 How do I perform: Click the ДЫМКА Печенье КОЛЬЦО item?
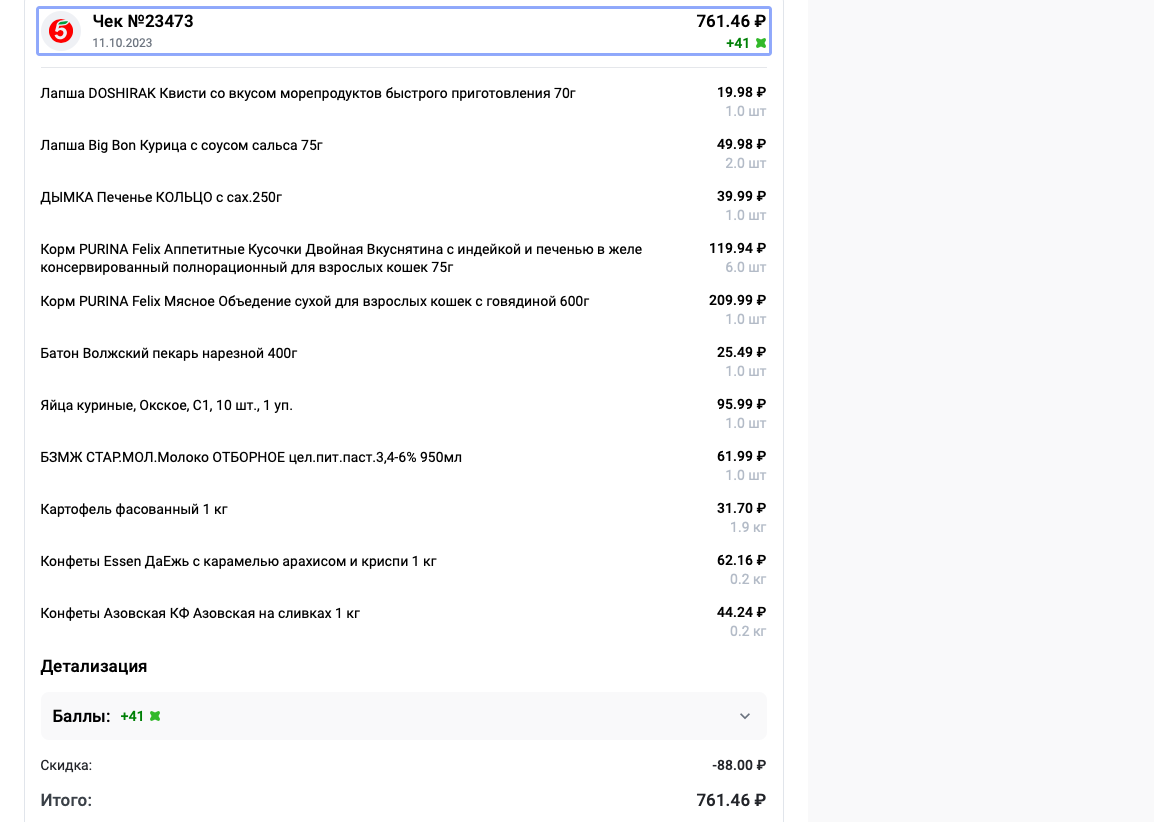tap(161, 198)
